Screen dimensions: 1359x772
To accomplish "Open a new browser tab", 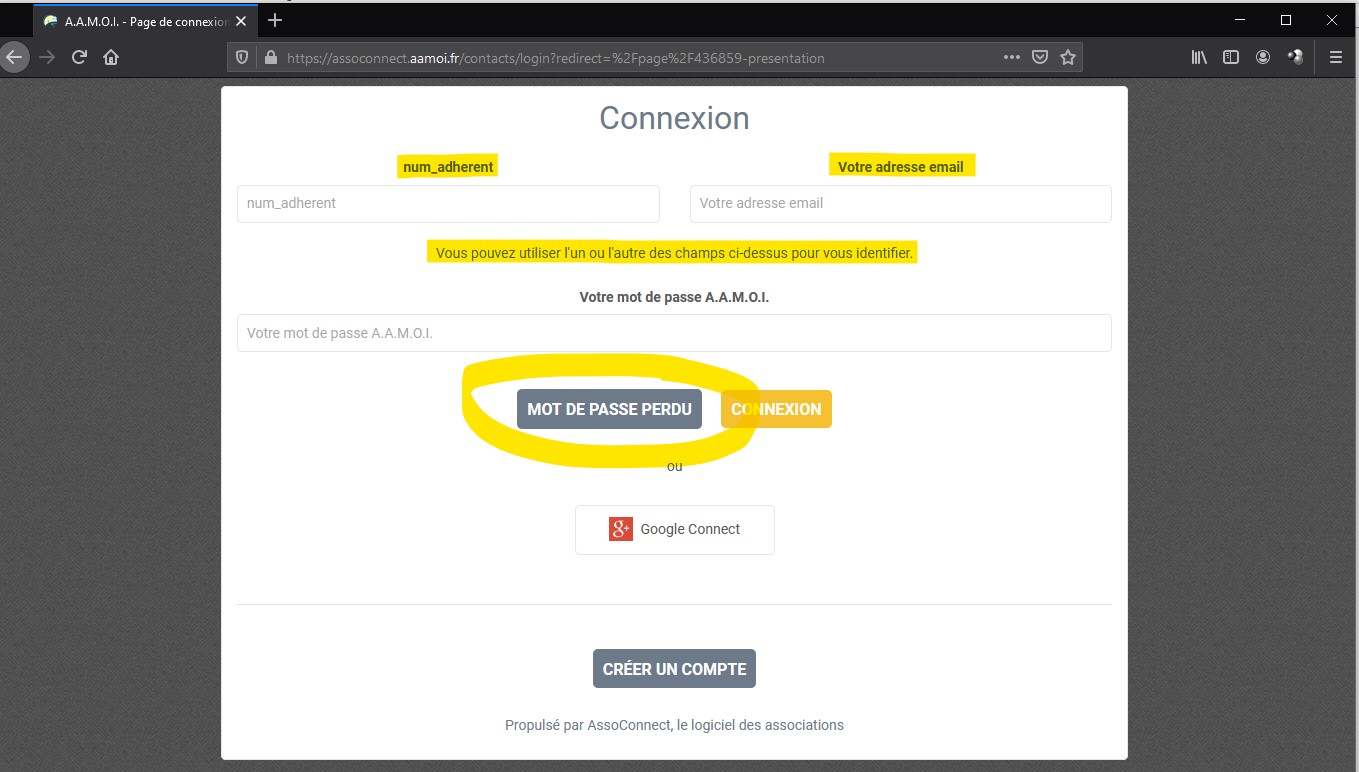I will pos(275,20).
